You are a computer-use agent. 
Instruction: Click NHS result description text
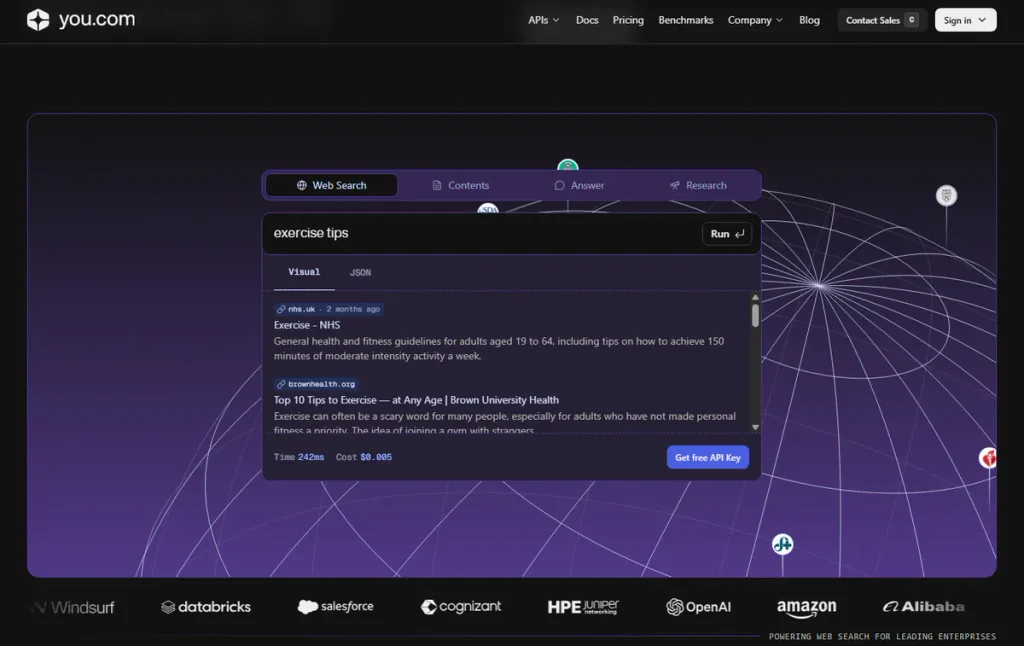[x=499, y=349]
